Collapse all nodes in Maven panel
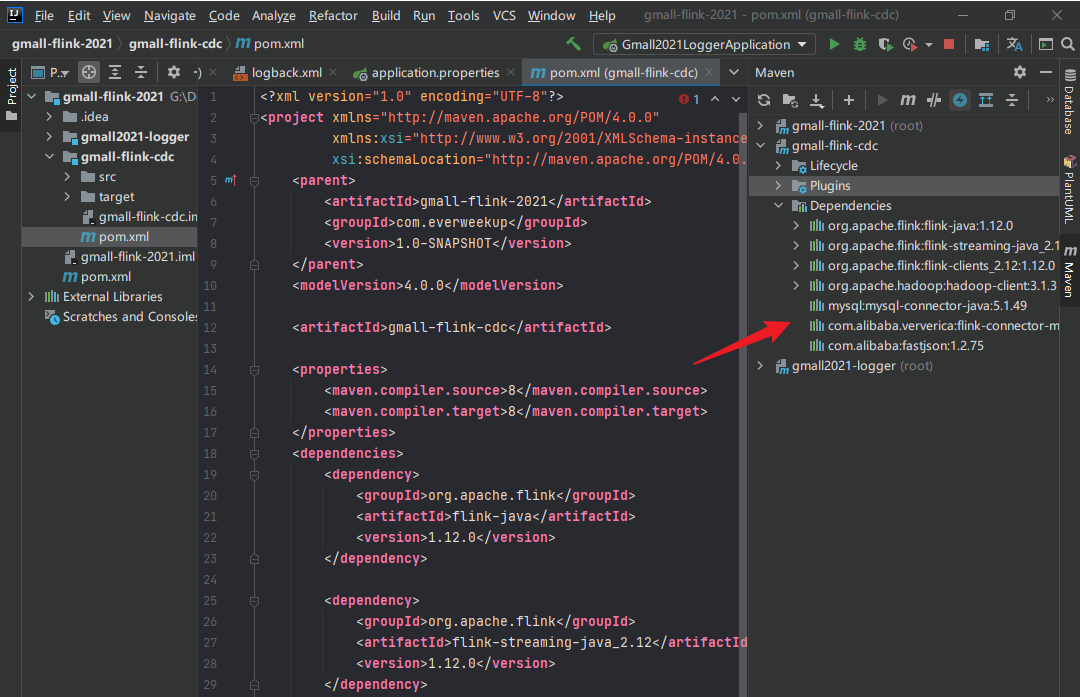Viewport: 1080px width, 697px height. click(1012, 100)
